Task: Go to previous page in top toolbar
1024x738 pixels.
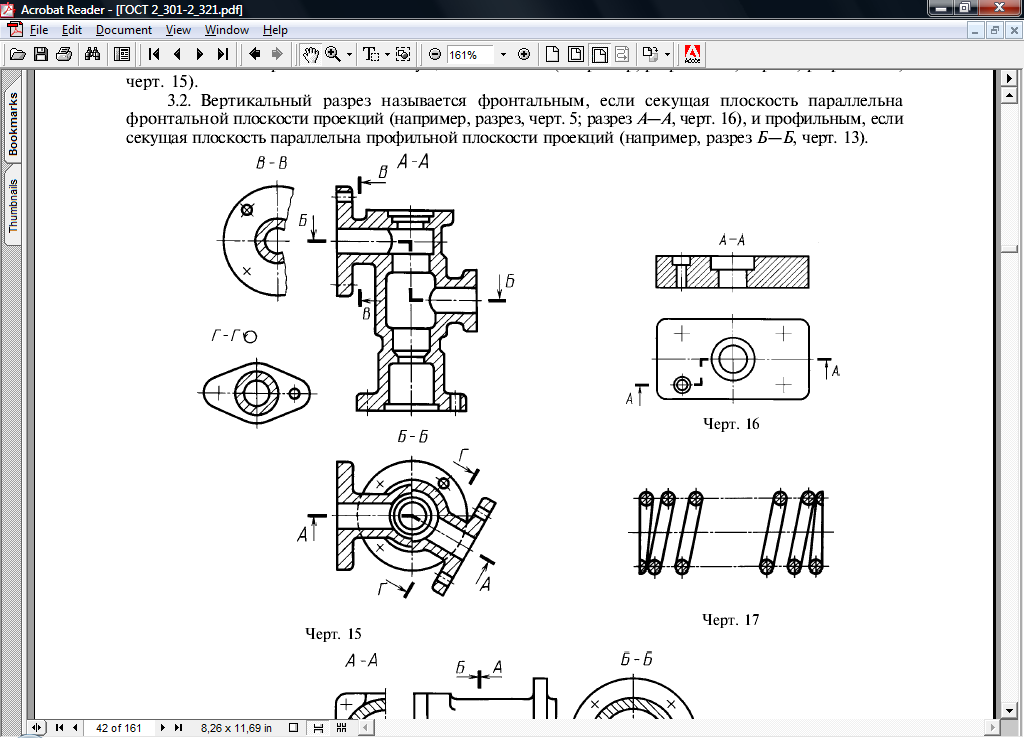Action: (x=177, y=54)
